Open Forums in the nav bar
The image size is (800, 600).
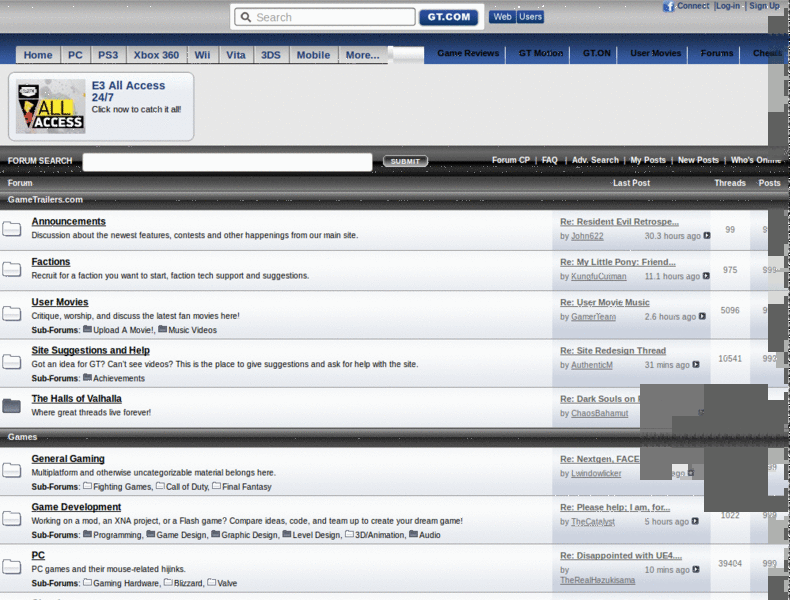point(716,53)
